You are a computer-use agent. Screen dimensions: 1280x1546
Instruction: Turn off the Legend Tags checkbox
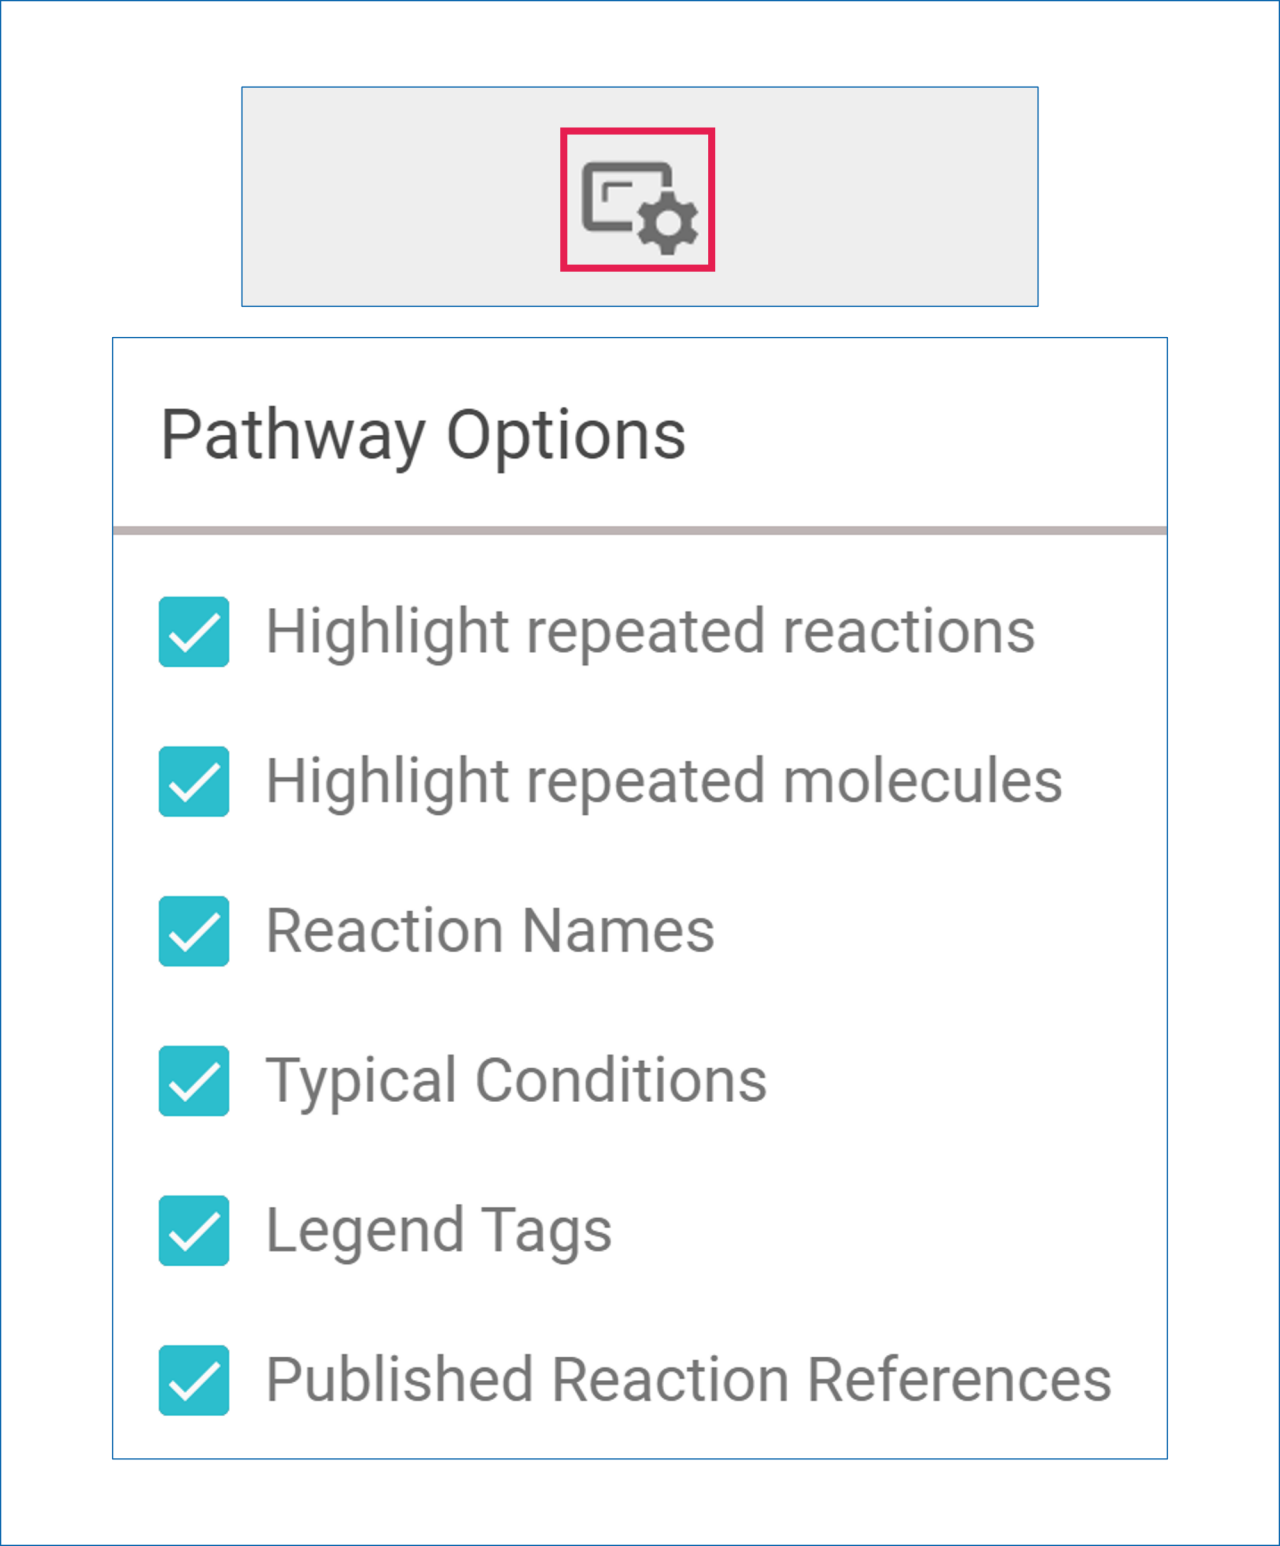click(x=194, y=1230)
